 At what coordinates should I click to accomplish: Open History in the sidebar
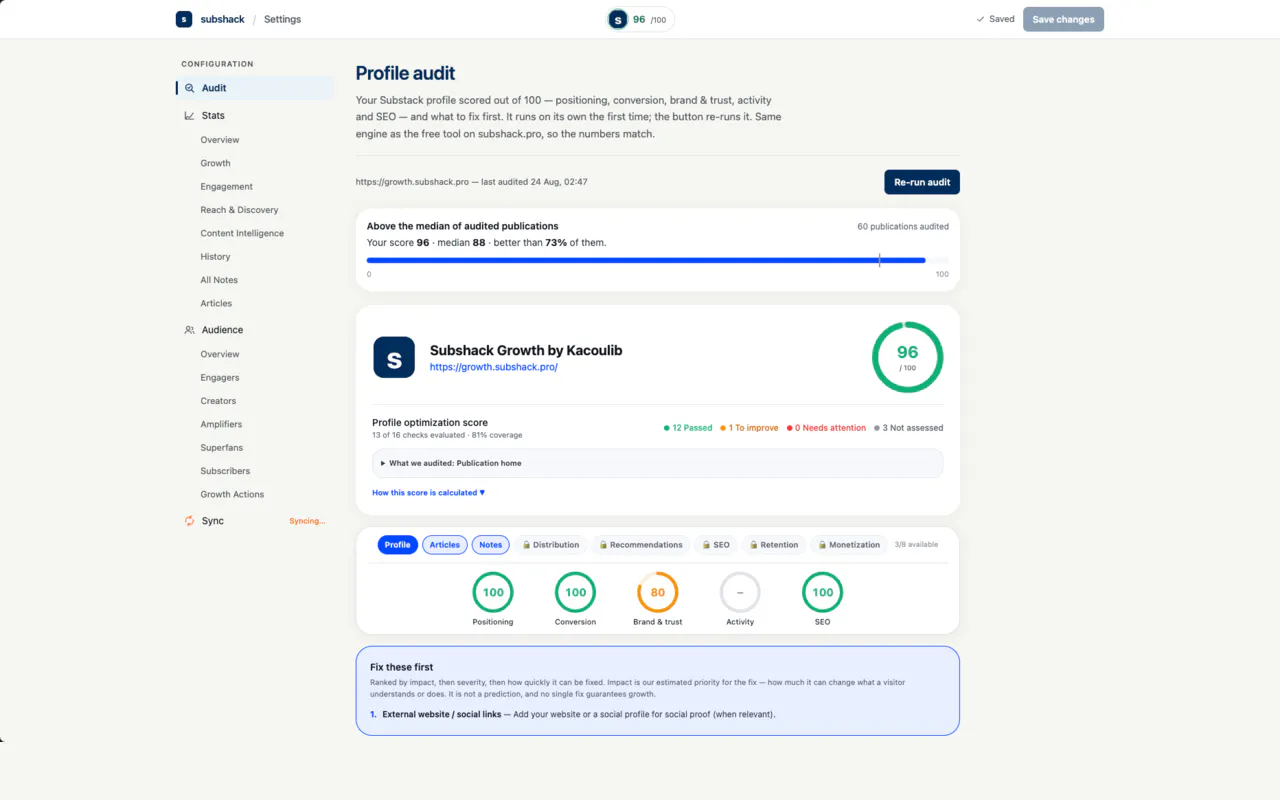pyautogui.click(x=215, y=257)
